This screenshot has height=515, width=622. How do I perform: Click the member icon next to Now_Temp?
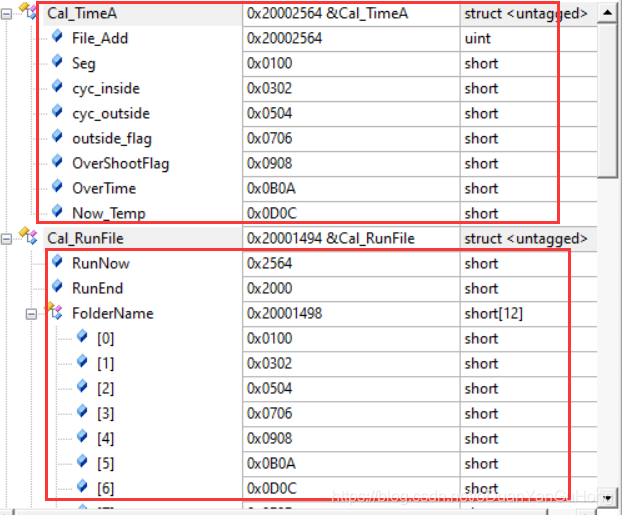57,211
